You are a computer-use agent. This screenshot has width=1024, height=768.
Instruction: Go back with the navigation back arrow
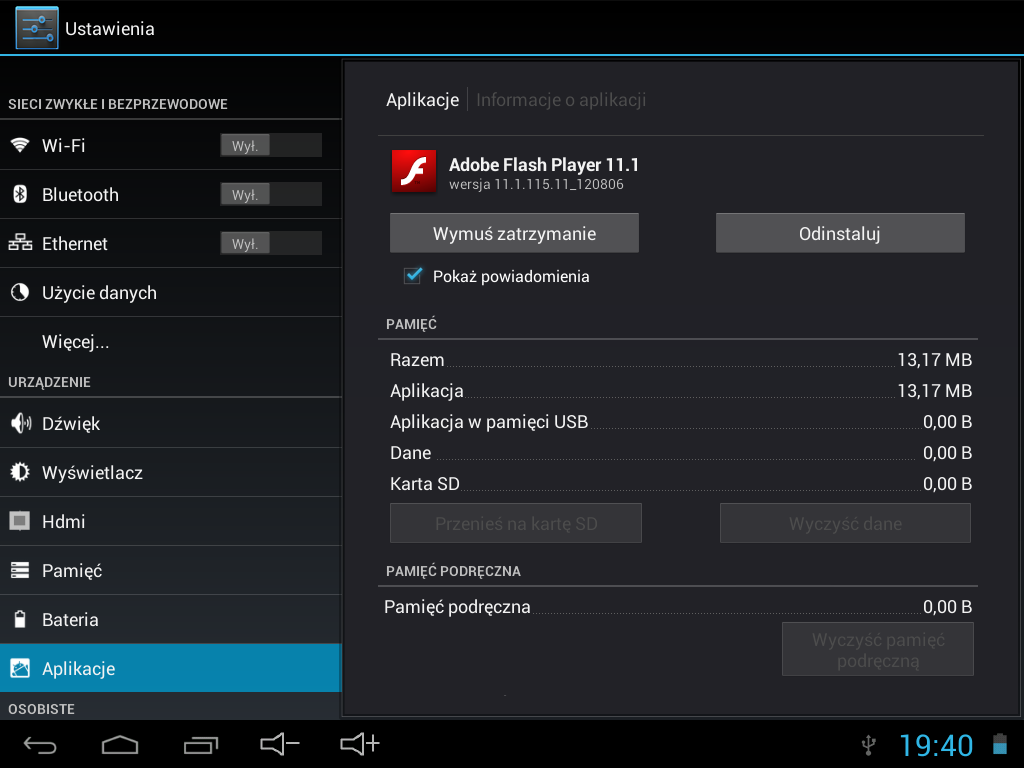coord(40,744)
